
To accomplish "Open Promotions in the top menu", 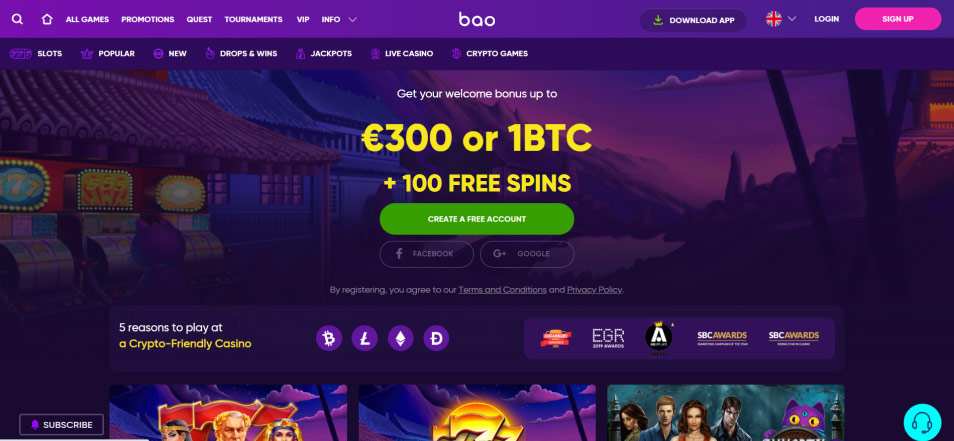I will tap(148, 19).
